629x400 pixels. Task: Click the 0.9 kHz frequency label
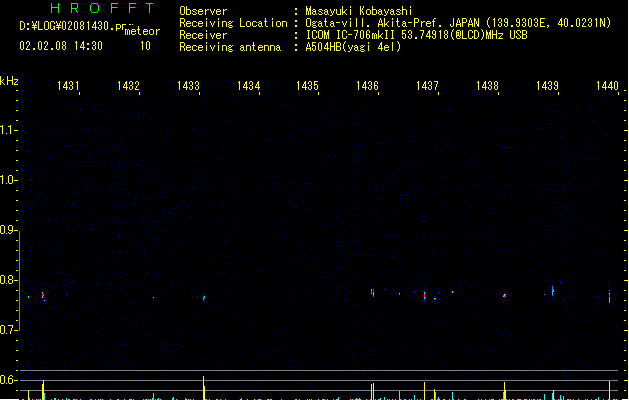pyautogui.click(x=8, y=230)
